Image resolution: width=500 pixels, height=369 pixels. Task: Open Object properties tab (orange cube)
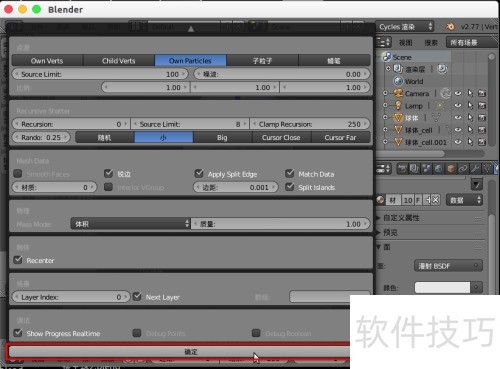coord(451,169)
